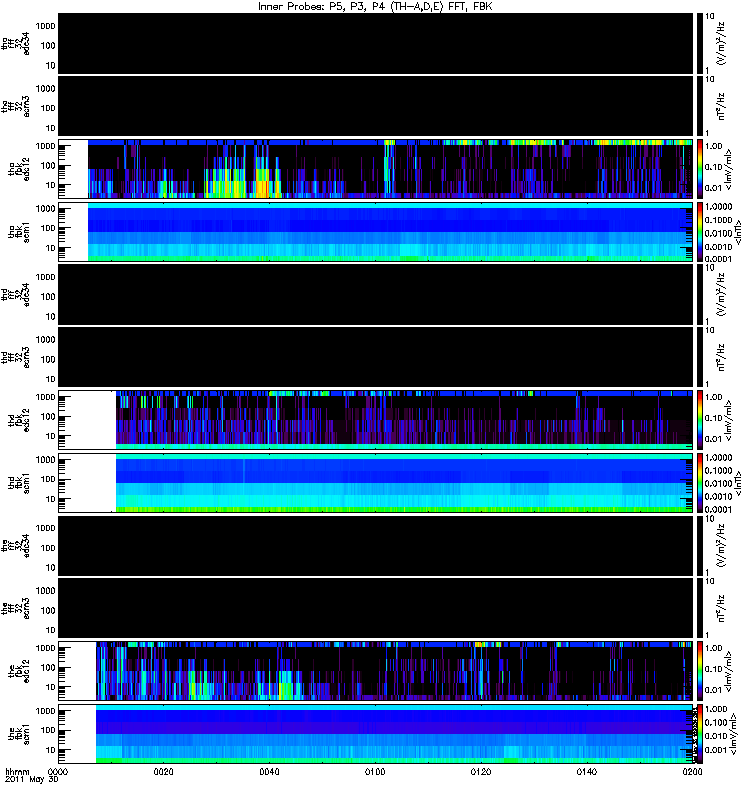Click the 'tha fbk edc12' y-axis label
Viewport: 750px width, 800px height.
(19, 169)
